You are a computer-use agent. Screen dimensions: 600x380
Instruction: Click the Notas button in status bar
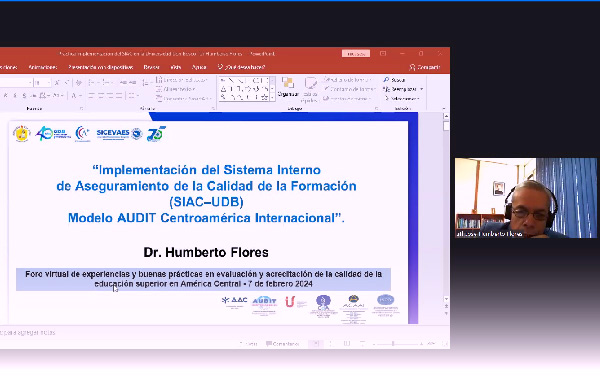(x=248, y=344)
